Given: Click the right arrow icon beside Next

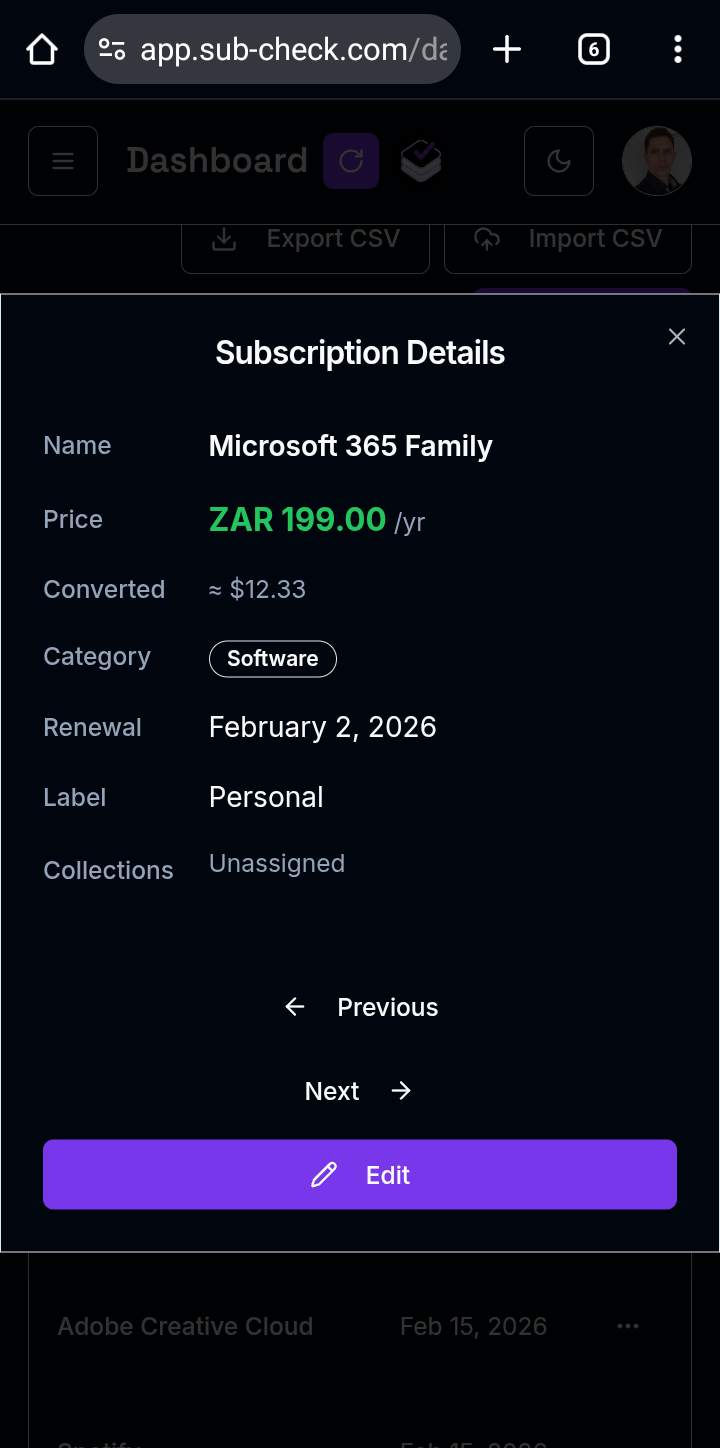Looking at the screenshot, I should tap(400, 1090).
